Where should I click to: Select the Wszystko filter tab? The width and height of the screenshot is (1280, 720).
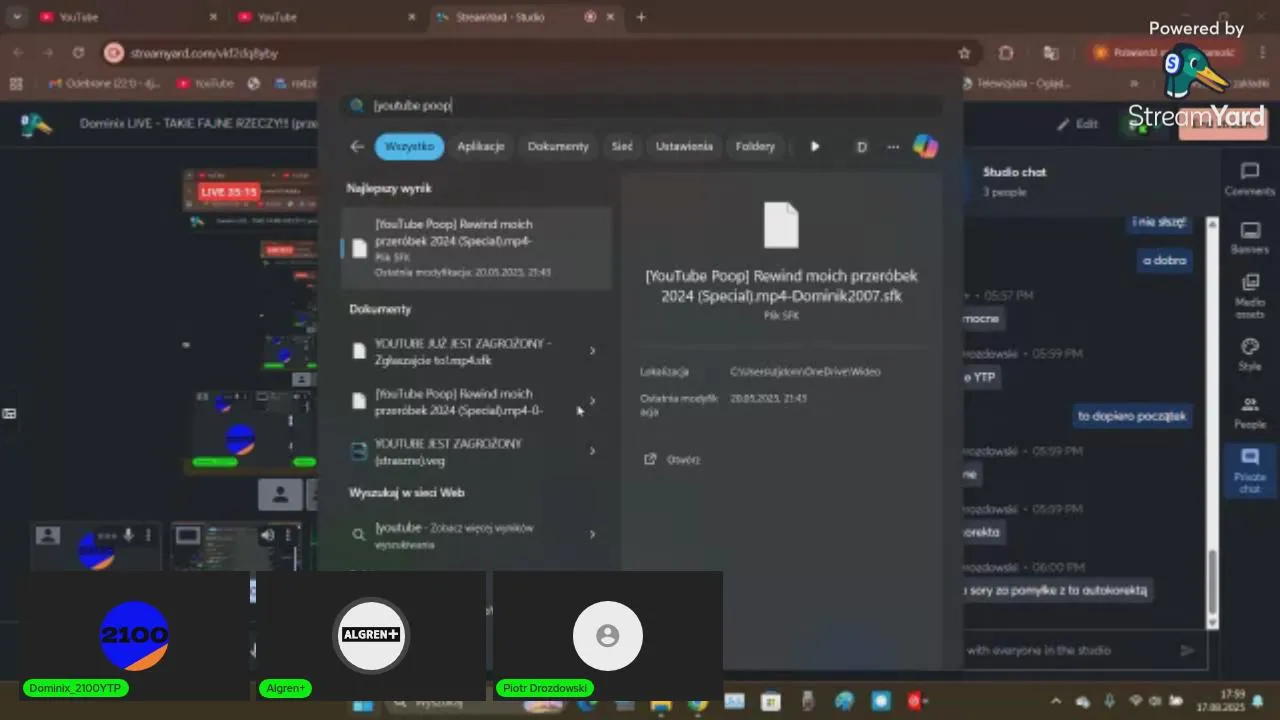click(x=409, y=146)
